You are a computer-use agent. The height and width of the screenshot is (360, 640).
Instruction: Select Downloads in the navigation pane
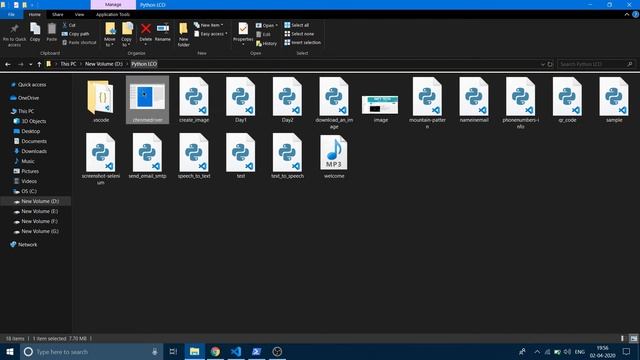34,151
